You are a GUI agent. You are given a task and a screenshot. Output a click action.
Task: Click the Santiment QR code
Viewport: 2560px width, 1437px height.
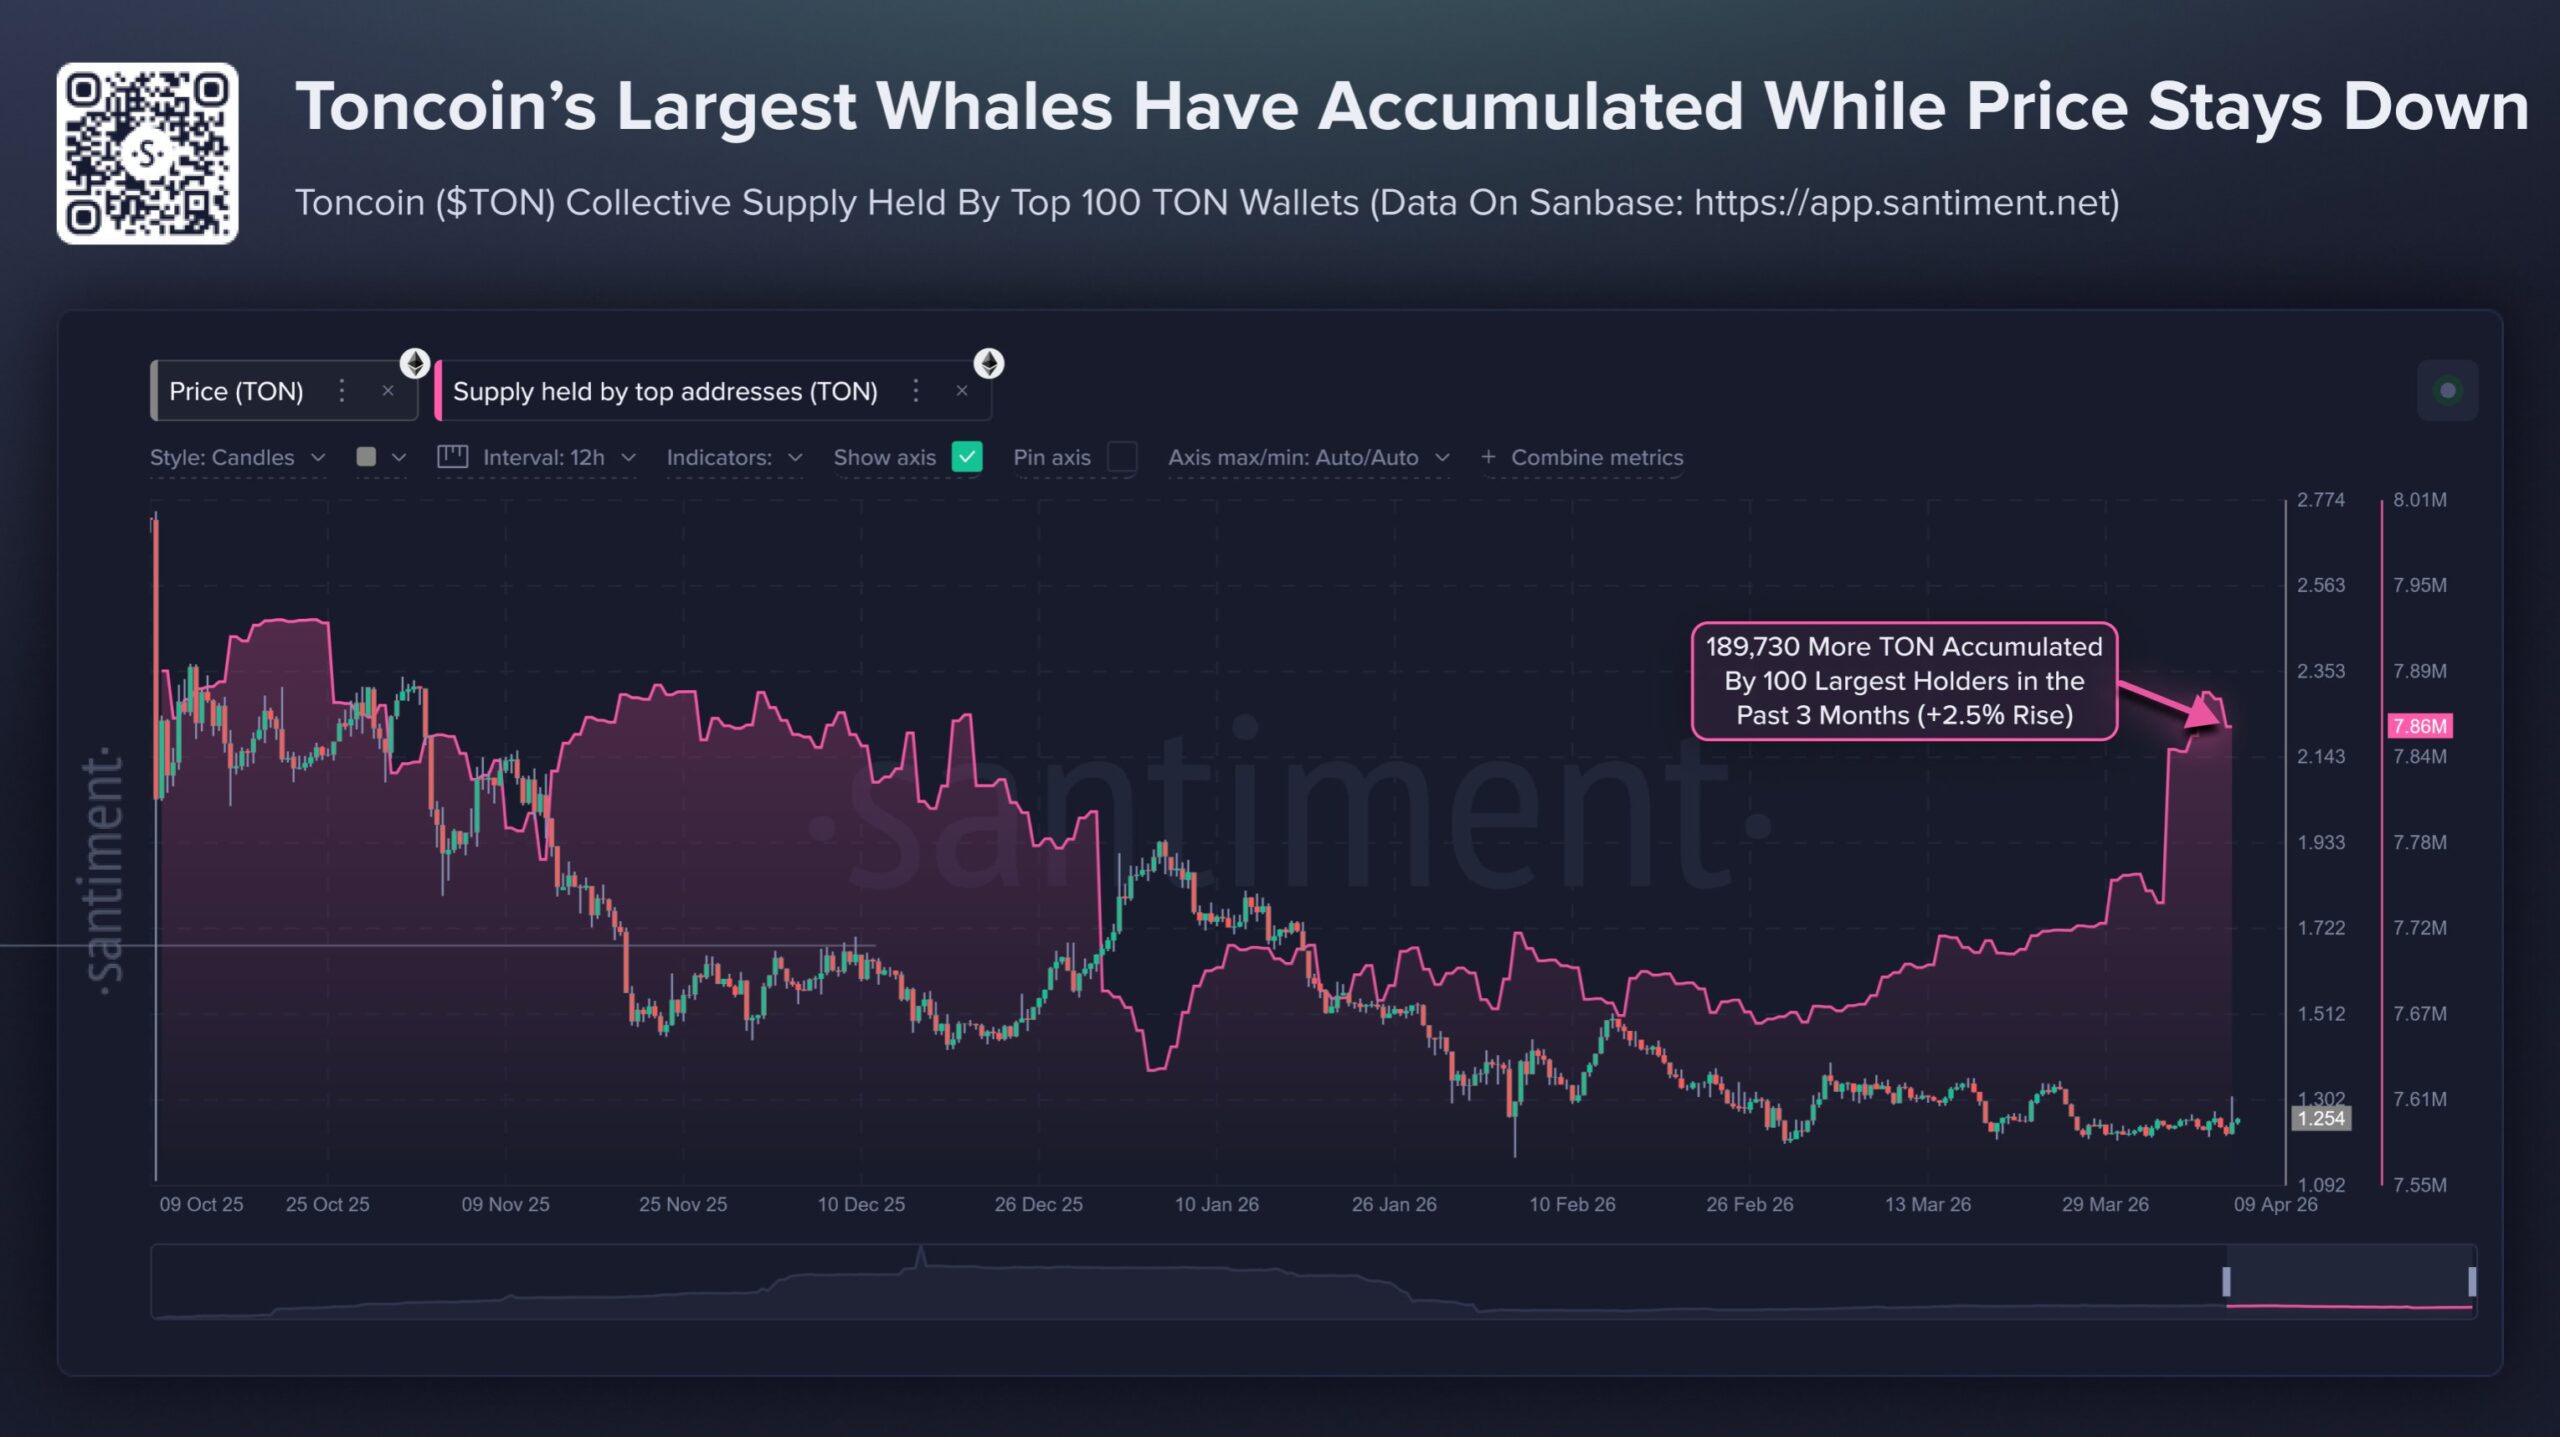click(148, 150)
